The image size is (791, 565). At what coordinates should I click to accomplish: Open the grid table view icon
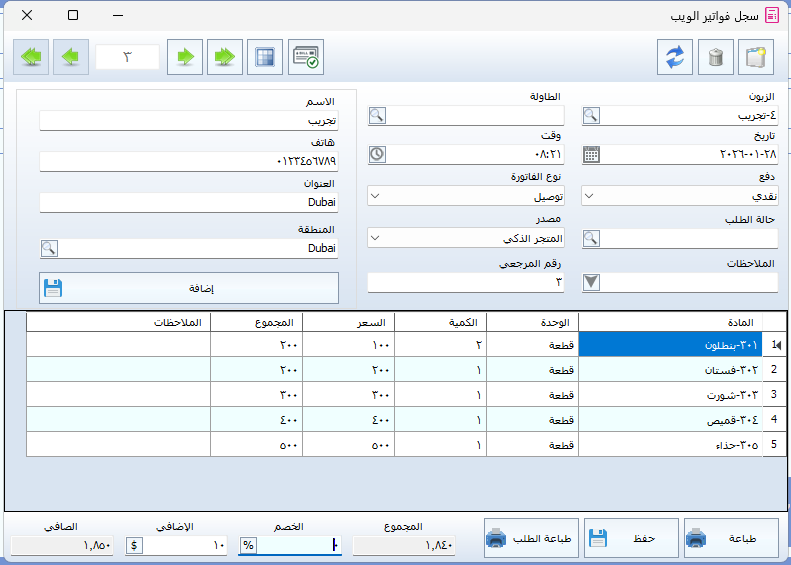(265, 57)
